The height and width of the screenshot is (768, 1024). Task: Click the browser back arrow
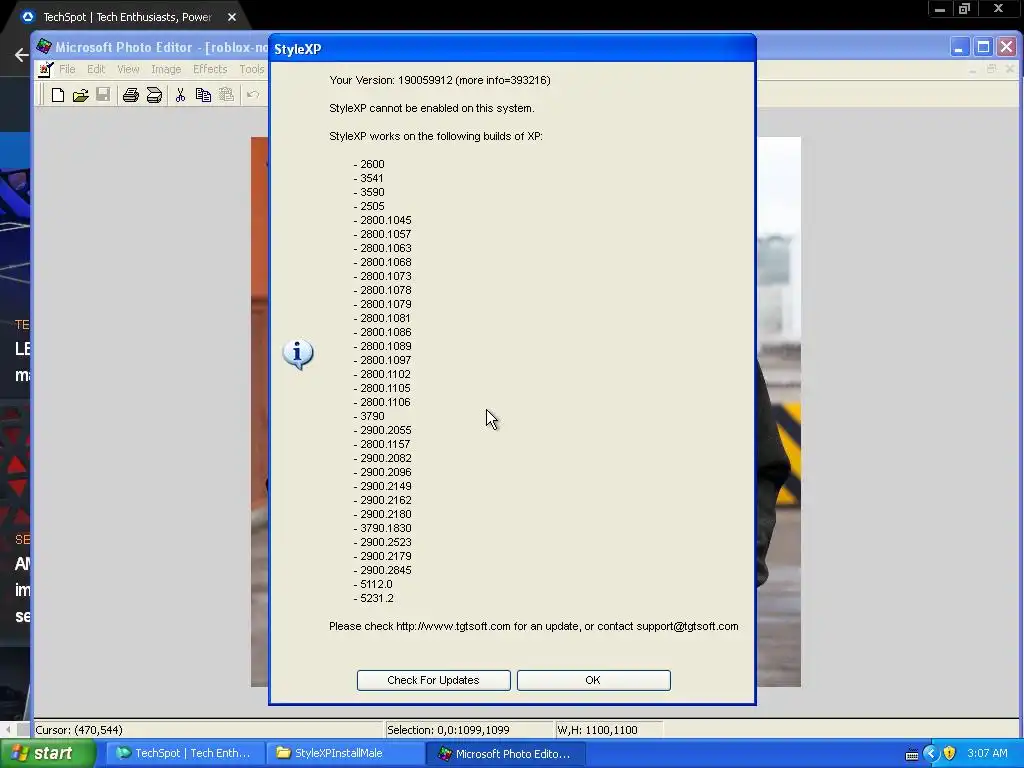point(21,55)
